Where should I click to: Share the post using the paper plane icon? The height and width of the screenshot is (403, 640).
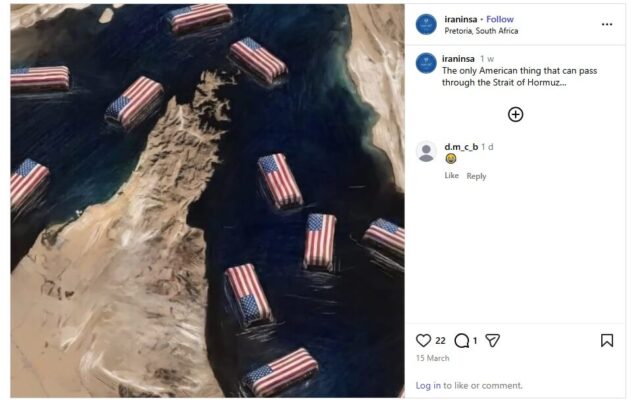tap(492, 341)
